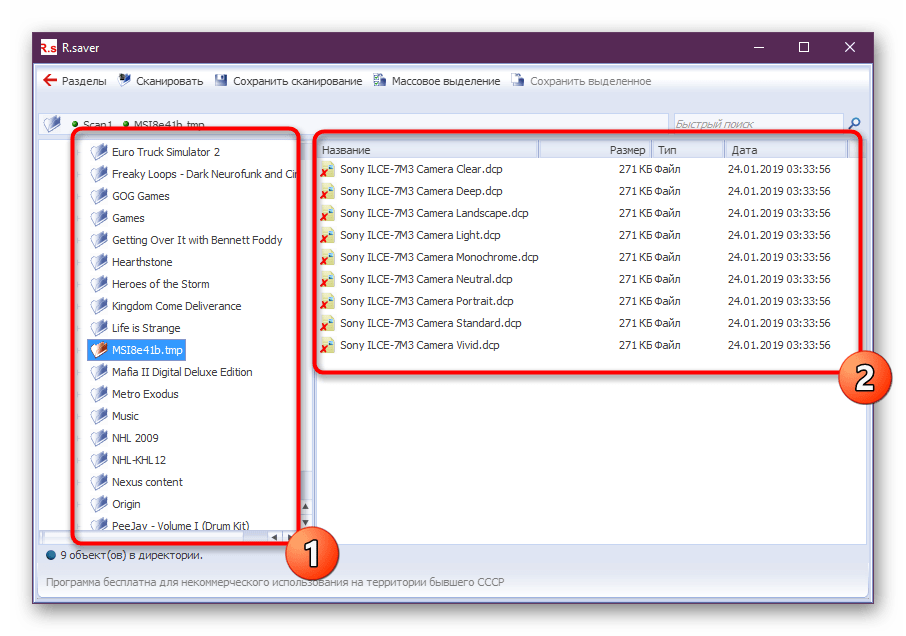Select Kingdom Come Deliverance folder icon
The width and height of the screenshot is (906, 636).
click(x=99, y=305)
